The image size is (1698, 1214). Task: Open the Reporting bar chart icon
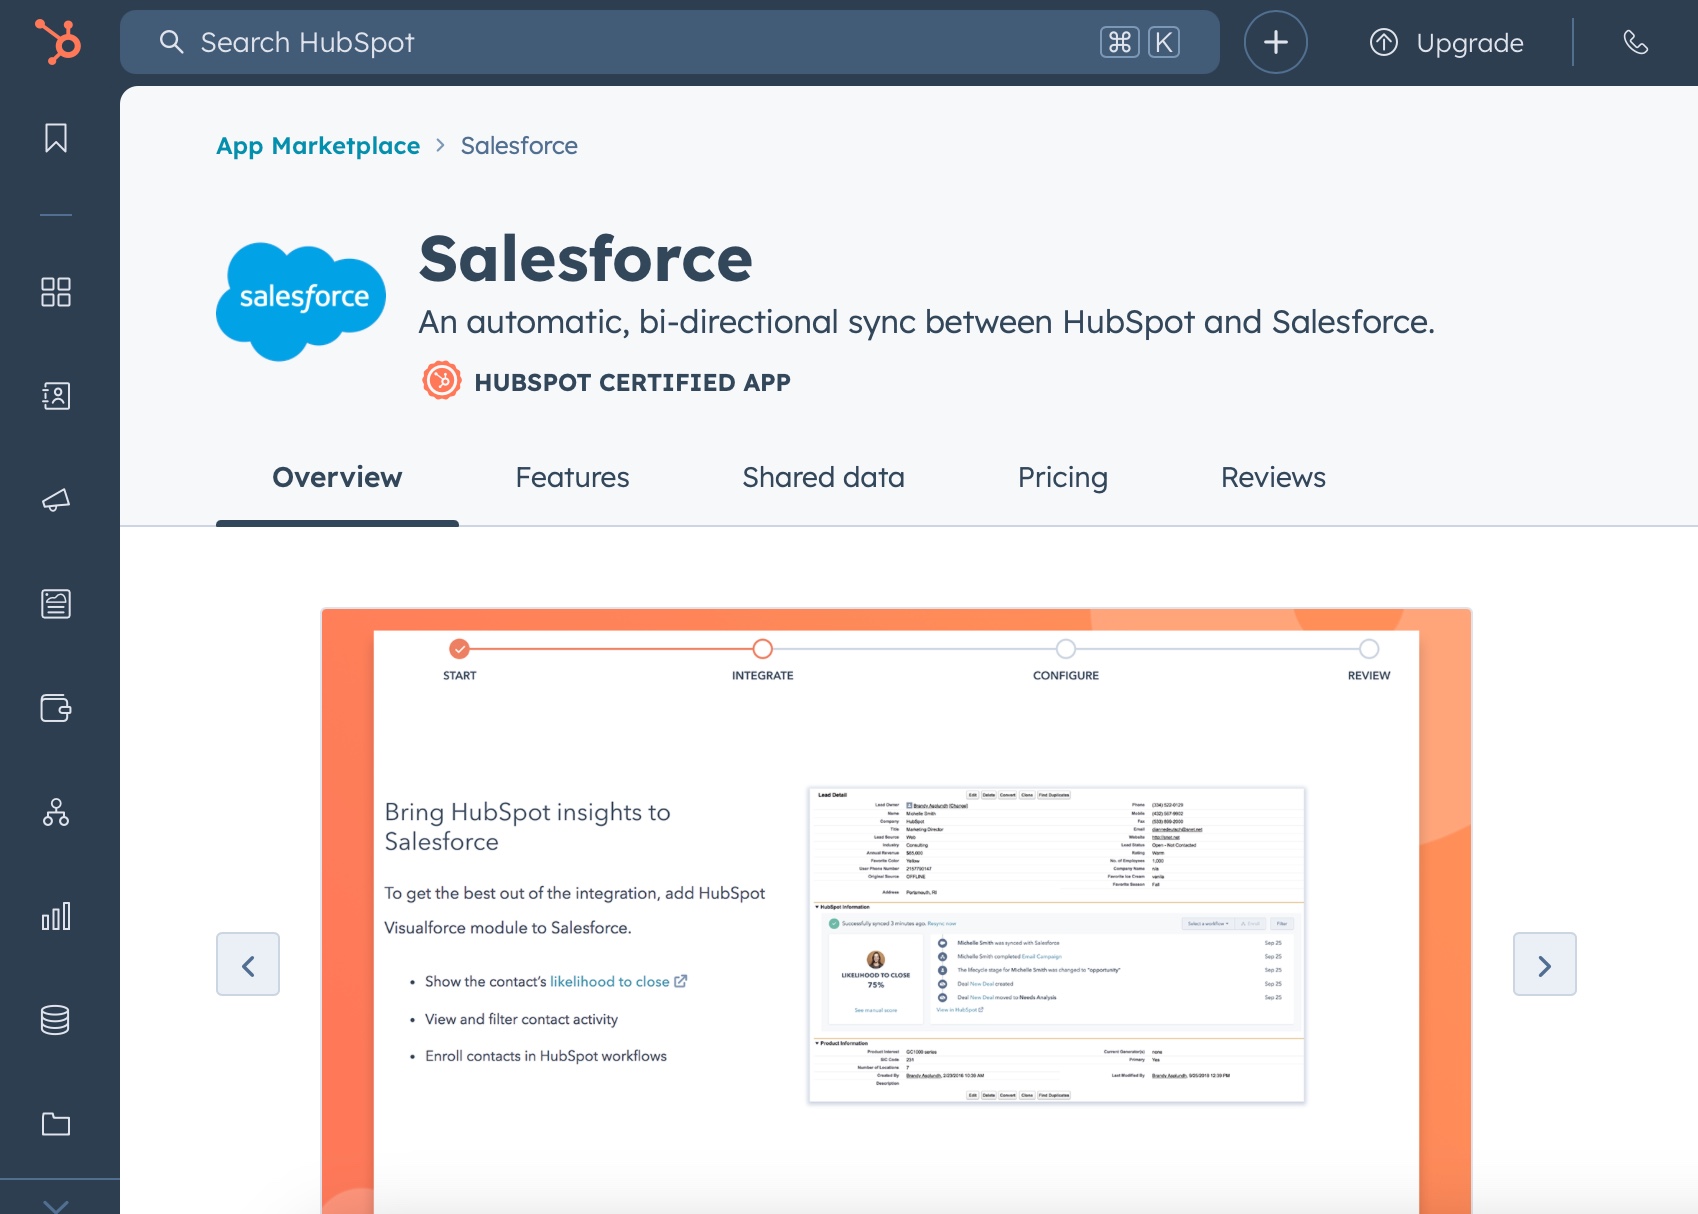pos(55,916)
